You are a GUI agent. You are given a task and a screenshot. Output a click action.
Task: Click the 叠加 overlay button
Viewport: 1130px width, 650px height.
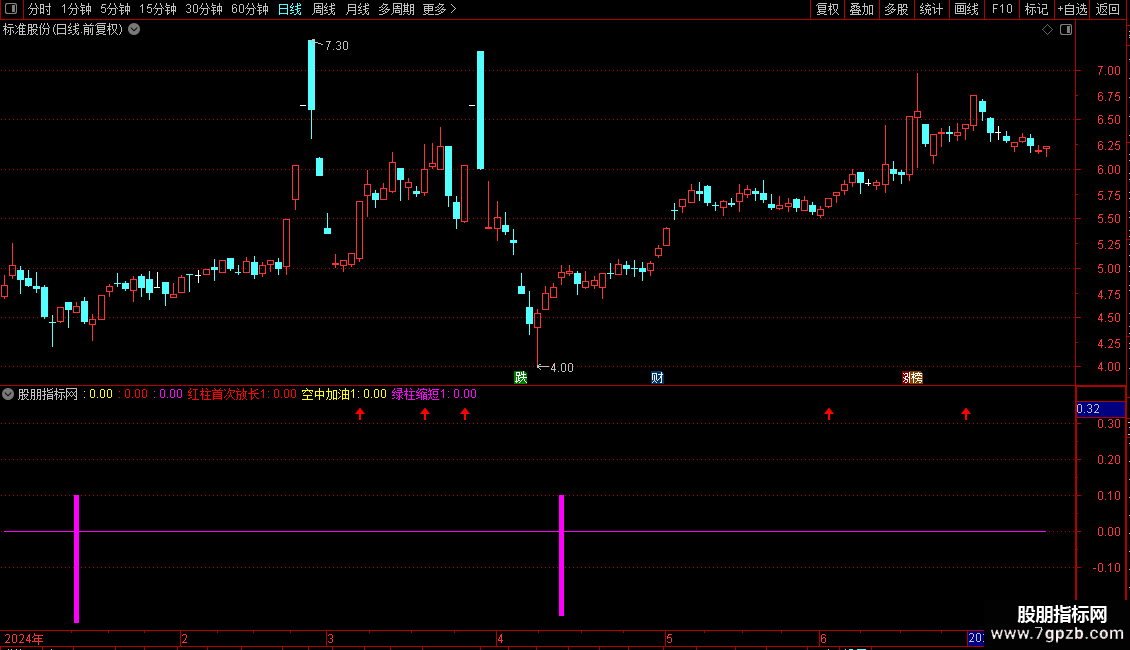(x=861, y=9)
